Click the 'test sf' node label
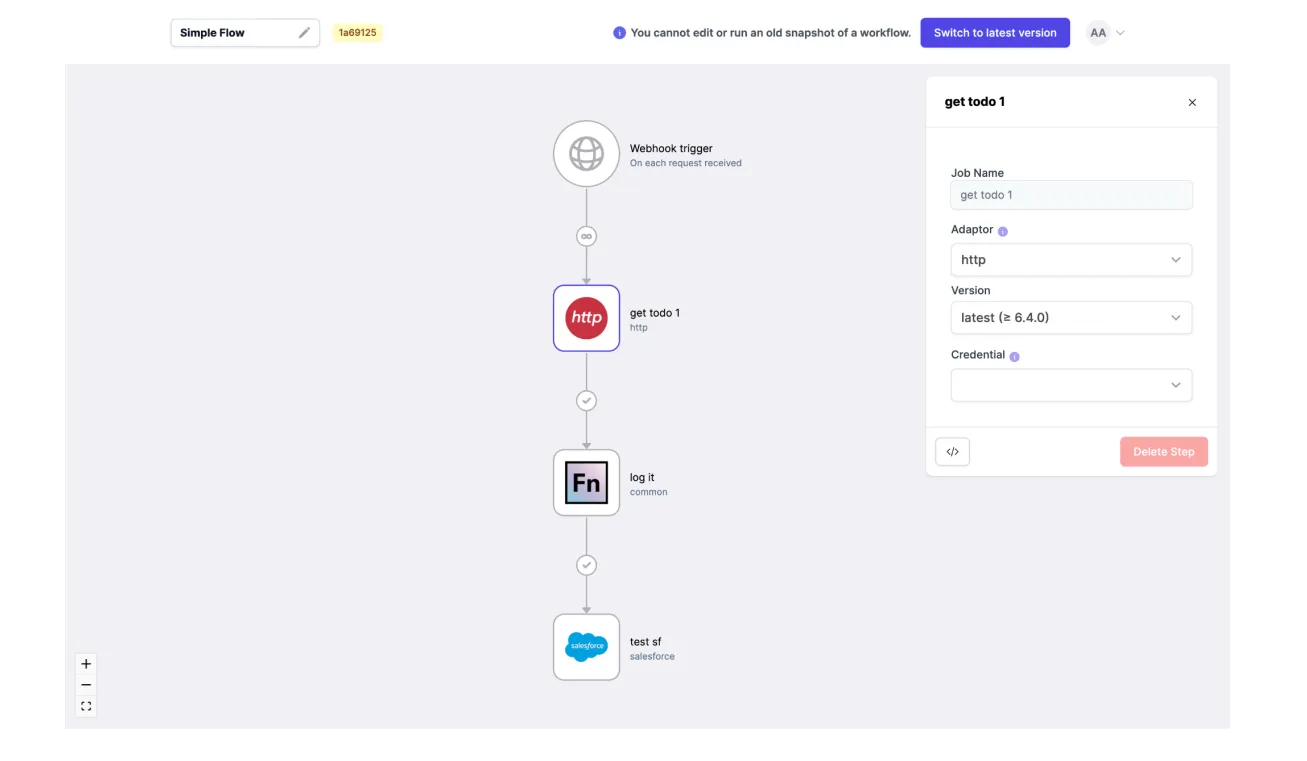Viewport: 1307px width, 761px height. tap(645, 642)
